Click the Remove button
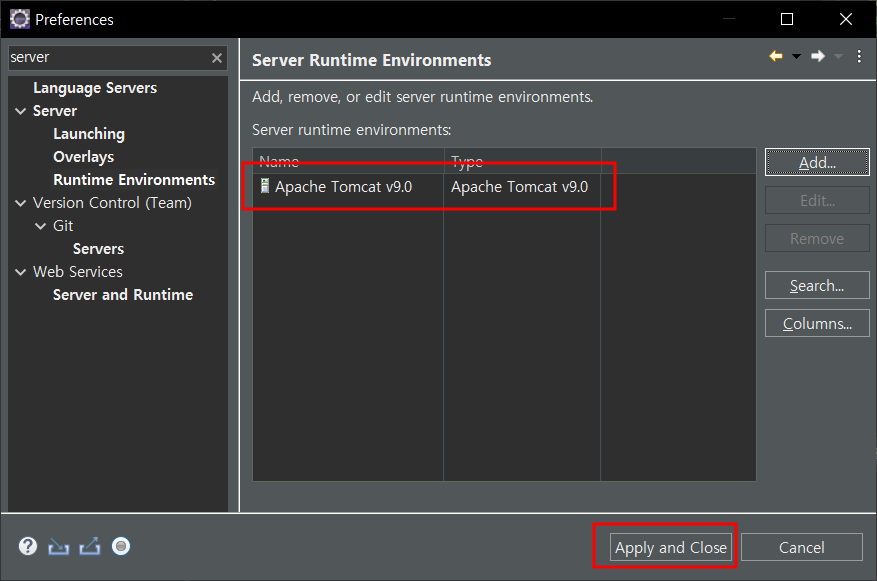 tap(817, 238)
